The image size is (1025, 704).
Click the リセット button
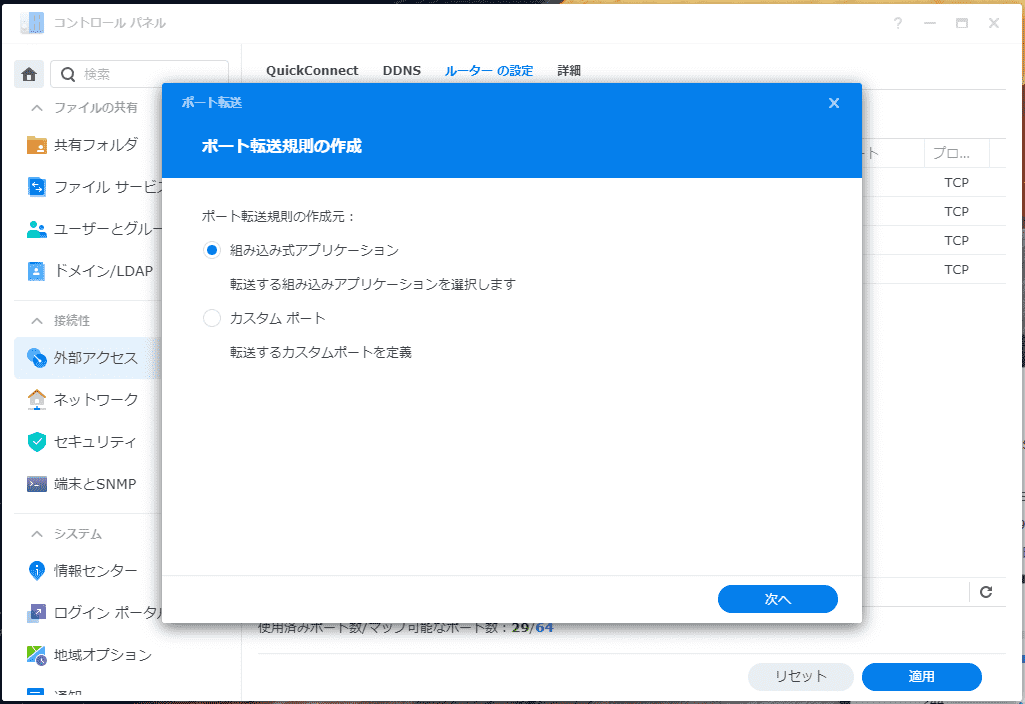pos(801,677)
